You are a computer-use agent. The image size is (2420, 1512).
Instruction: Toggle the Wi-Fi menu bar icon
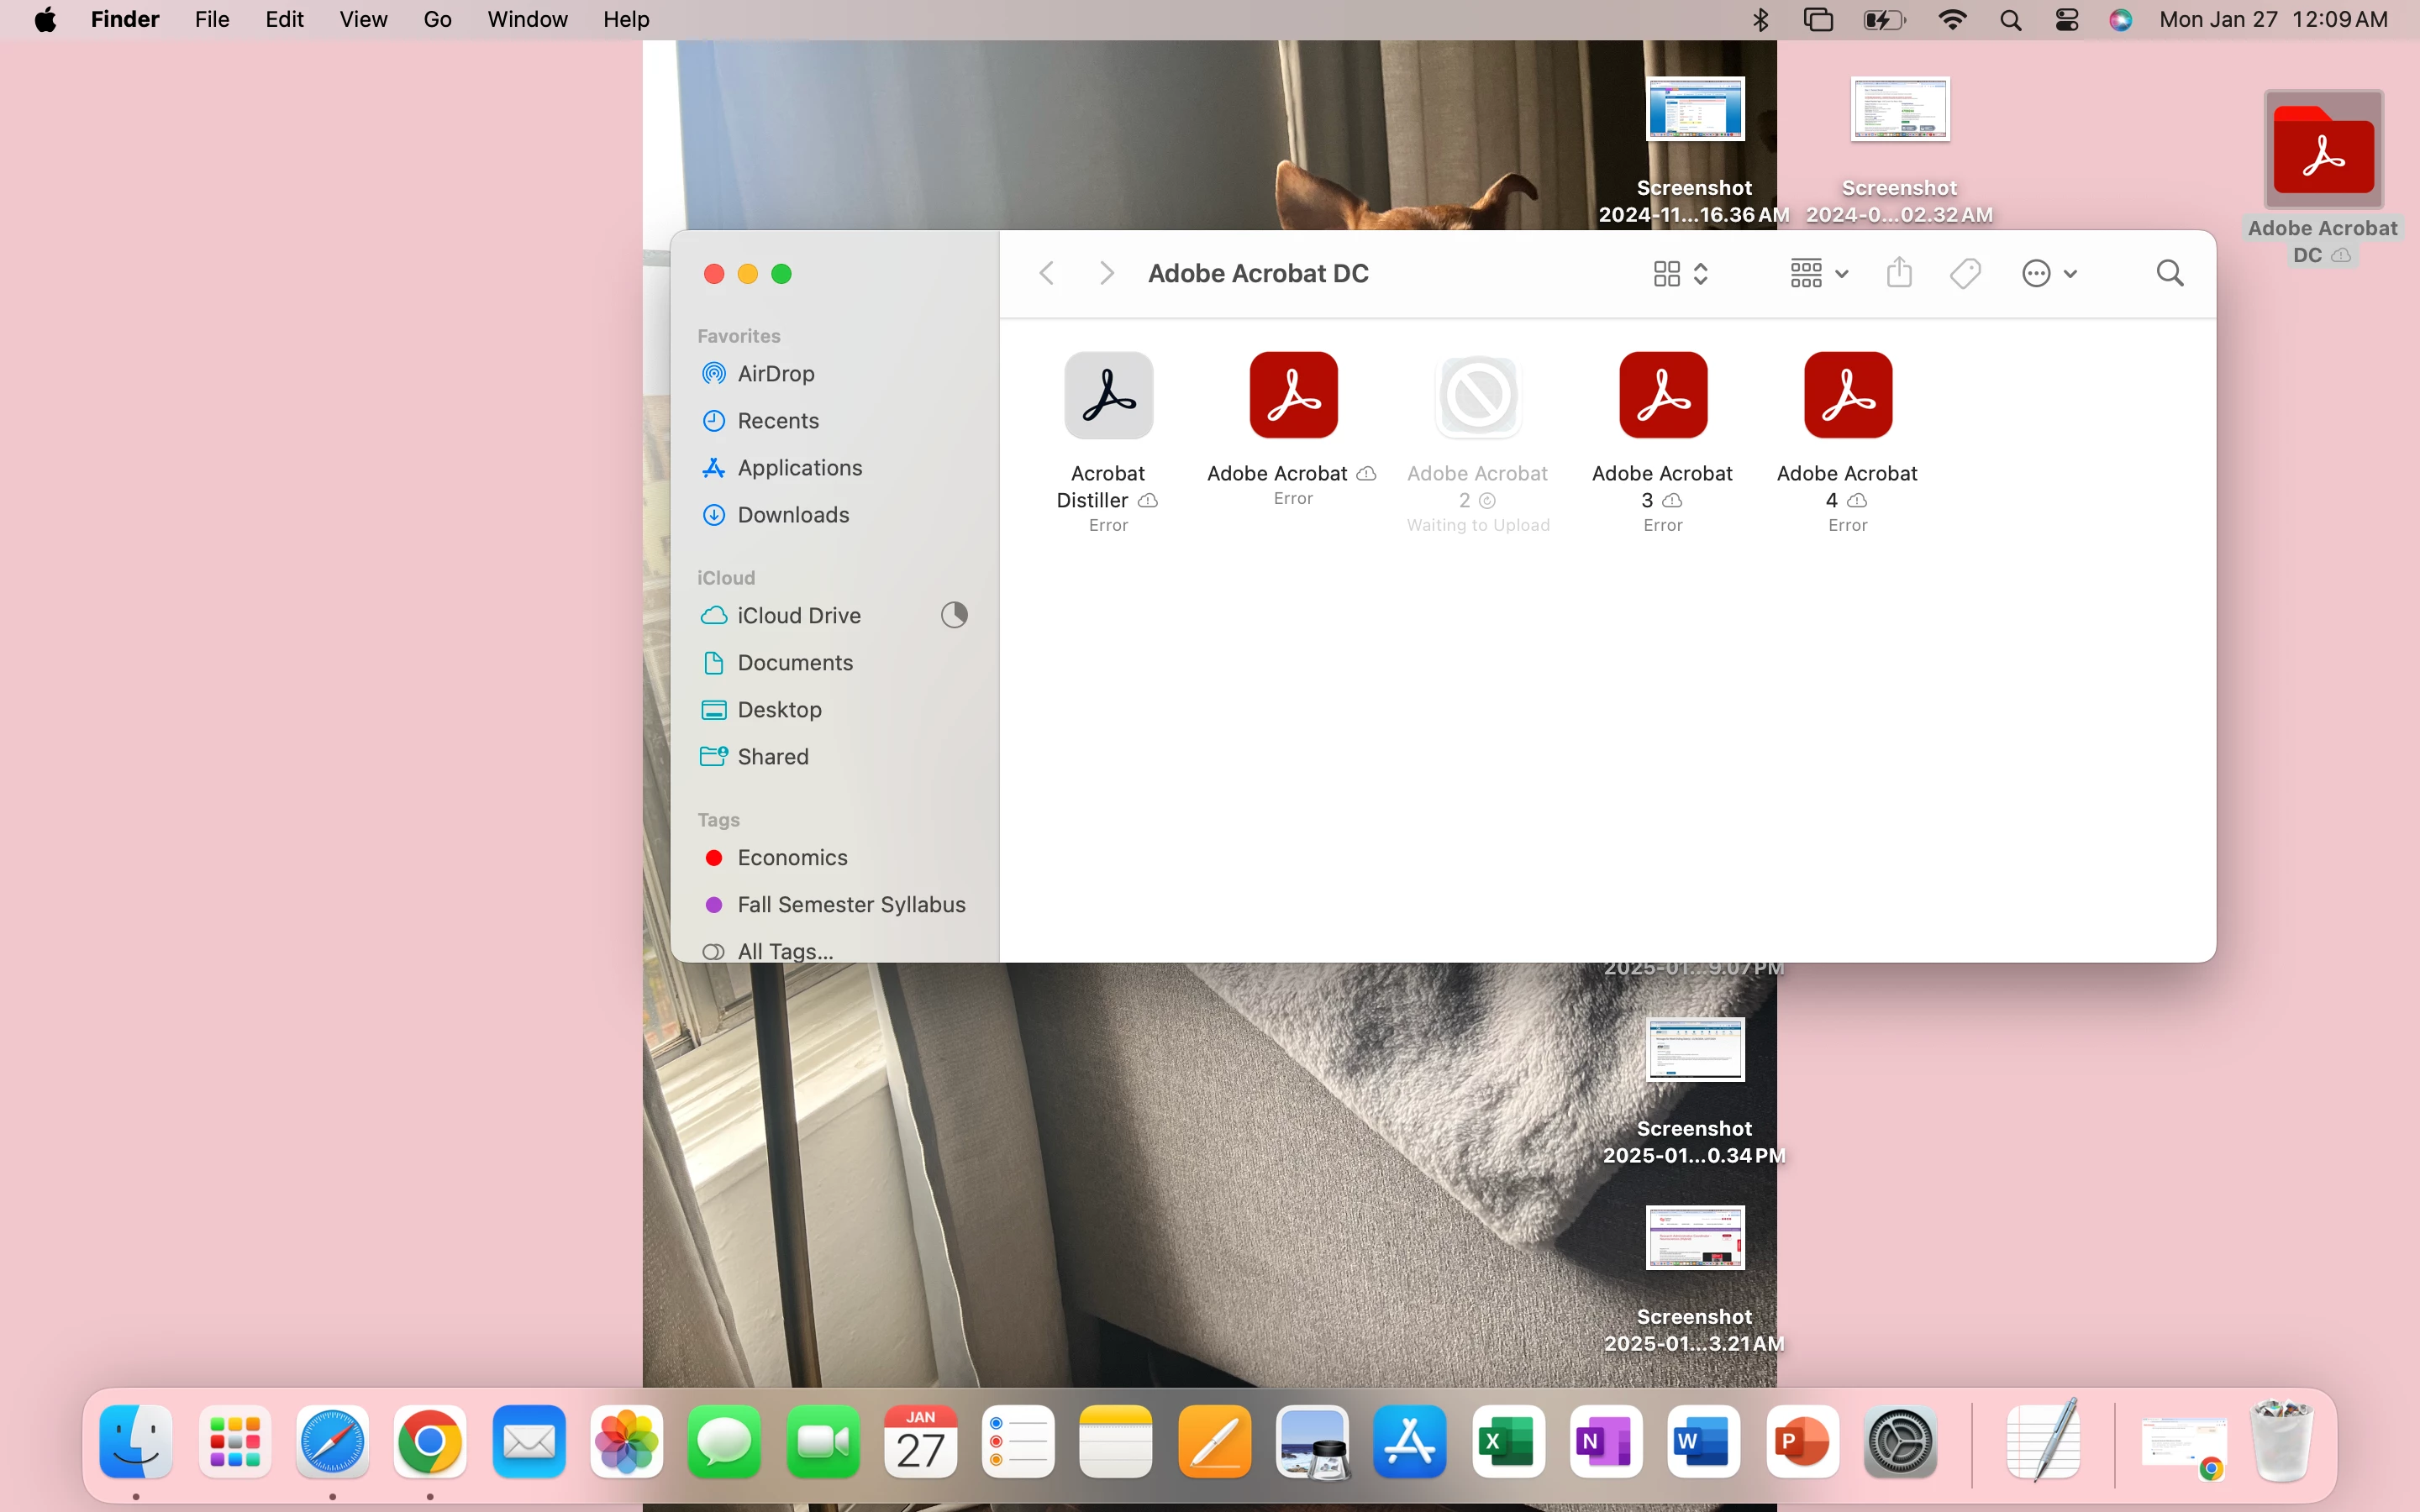tap(1952, 20)
